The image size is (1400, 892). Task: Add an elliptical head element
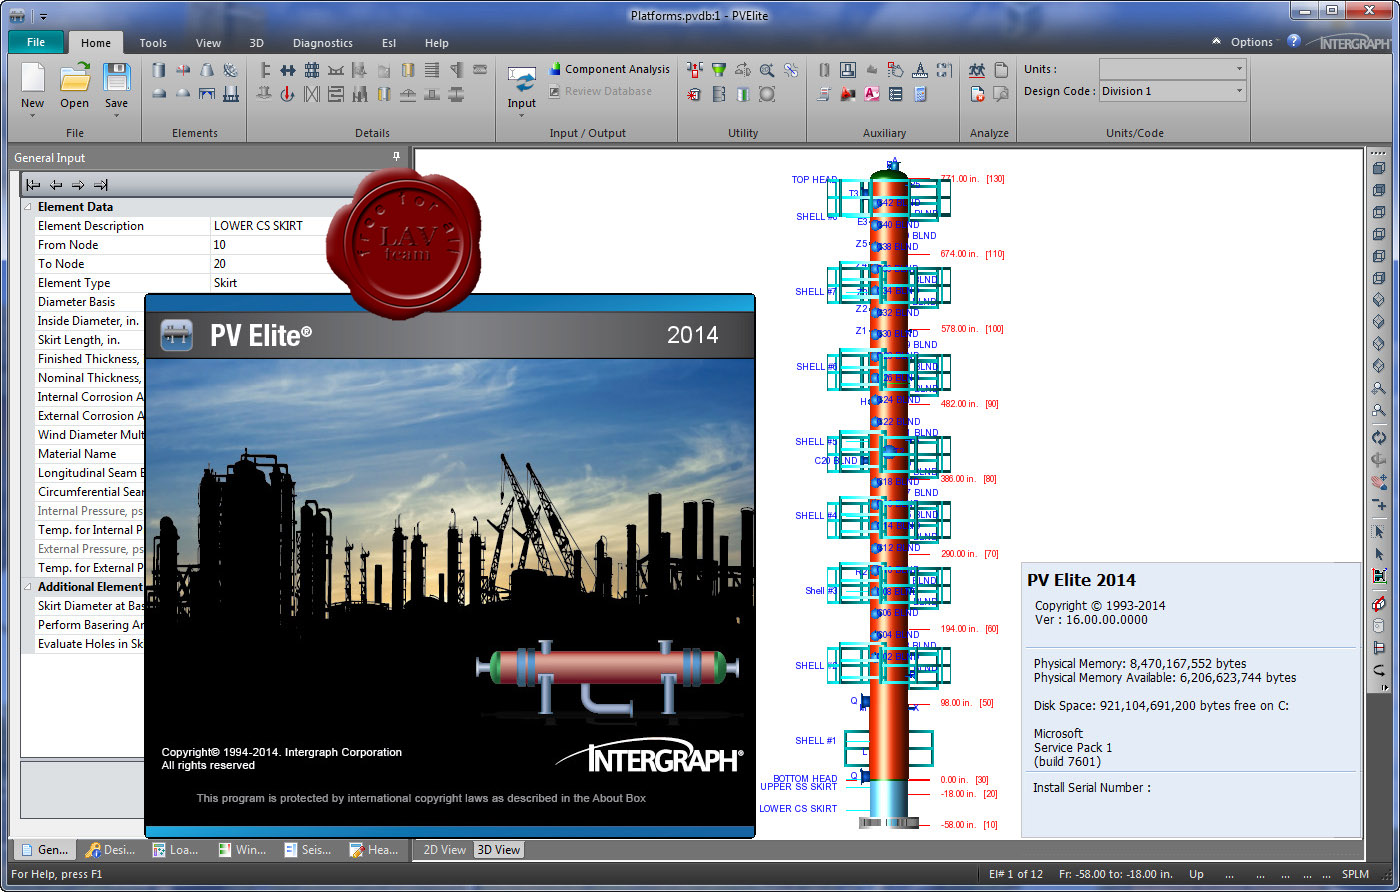159,94
